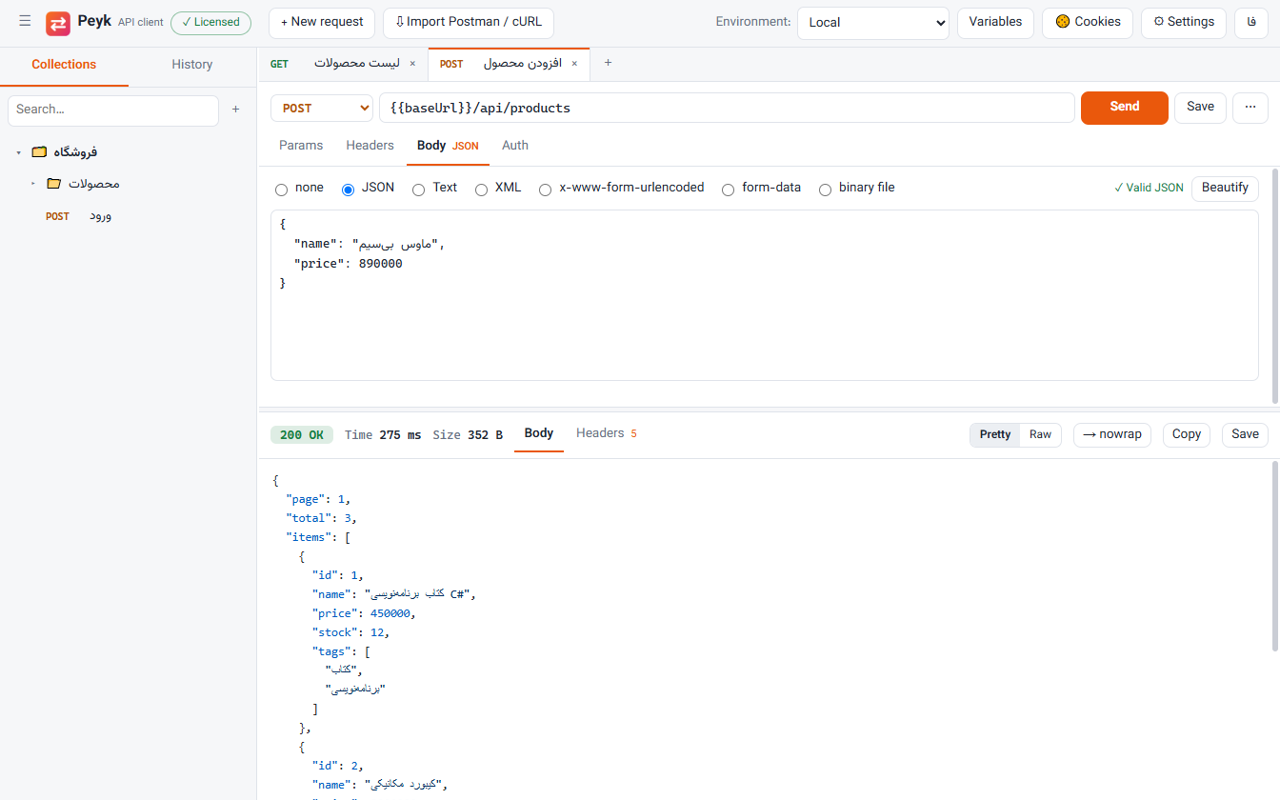Open the hamburger menu icon
The height and width of the screenshot is (800, 1280).
[x=25, y=21]
